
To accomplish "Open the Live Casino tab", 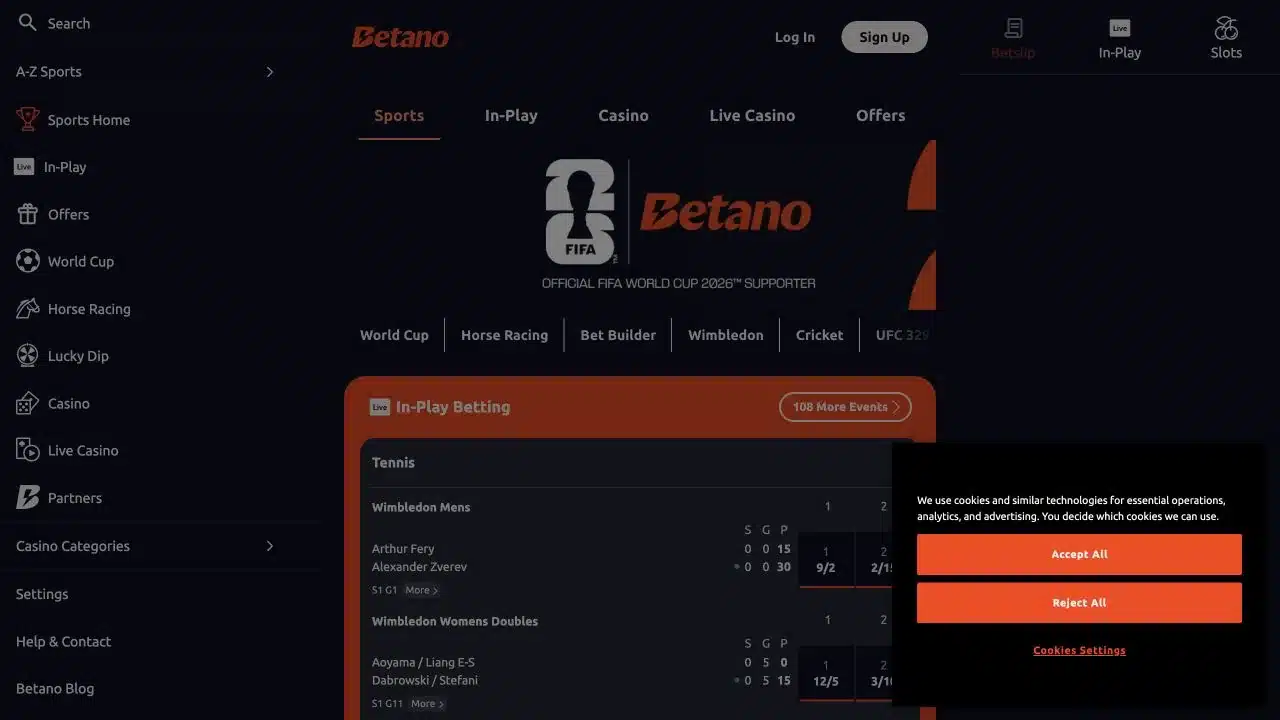I will [752, 115].
